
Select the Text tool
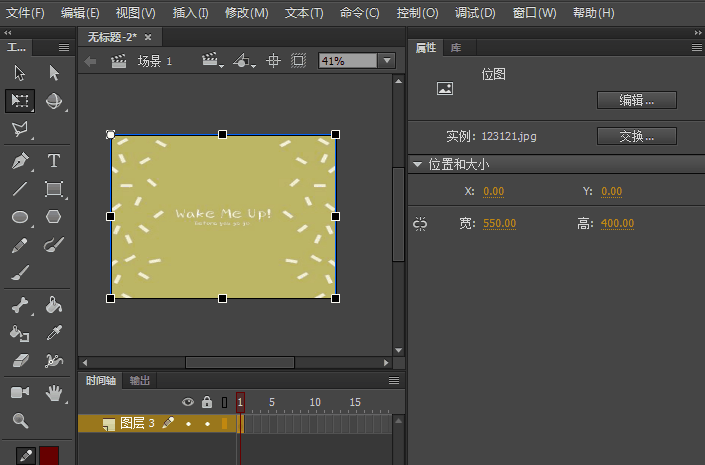(54, 161)
